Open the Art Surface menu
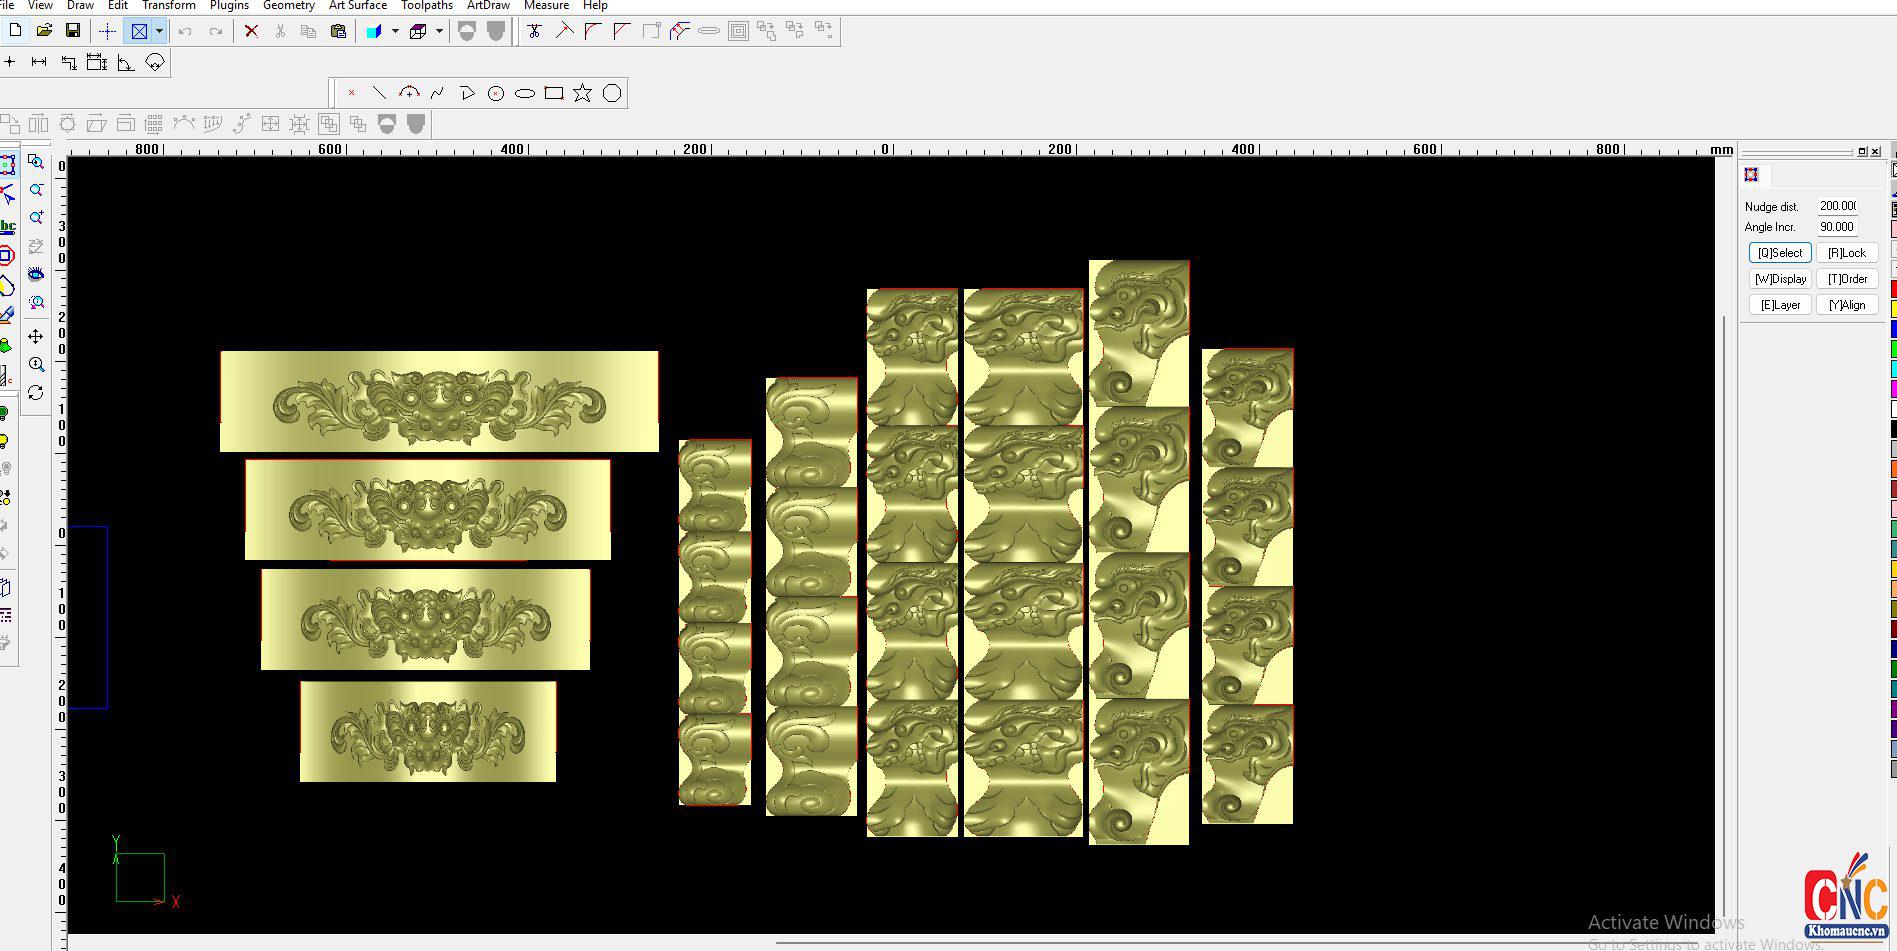1897x951 pixels. click(357, 6)
